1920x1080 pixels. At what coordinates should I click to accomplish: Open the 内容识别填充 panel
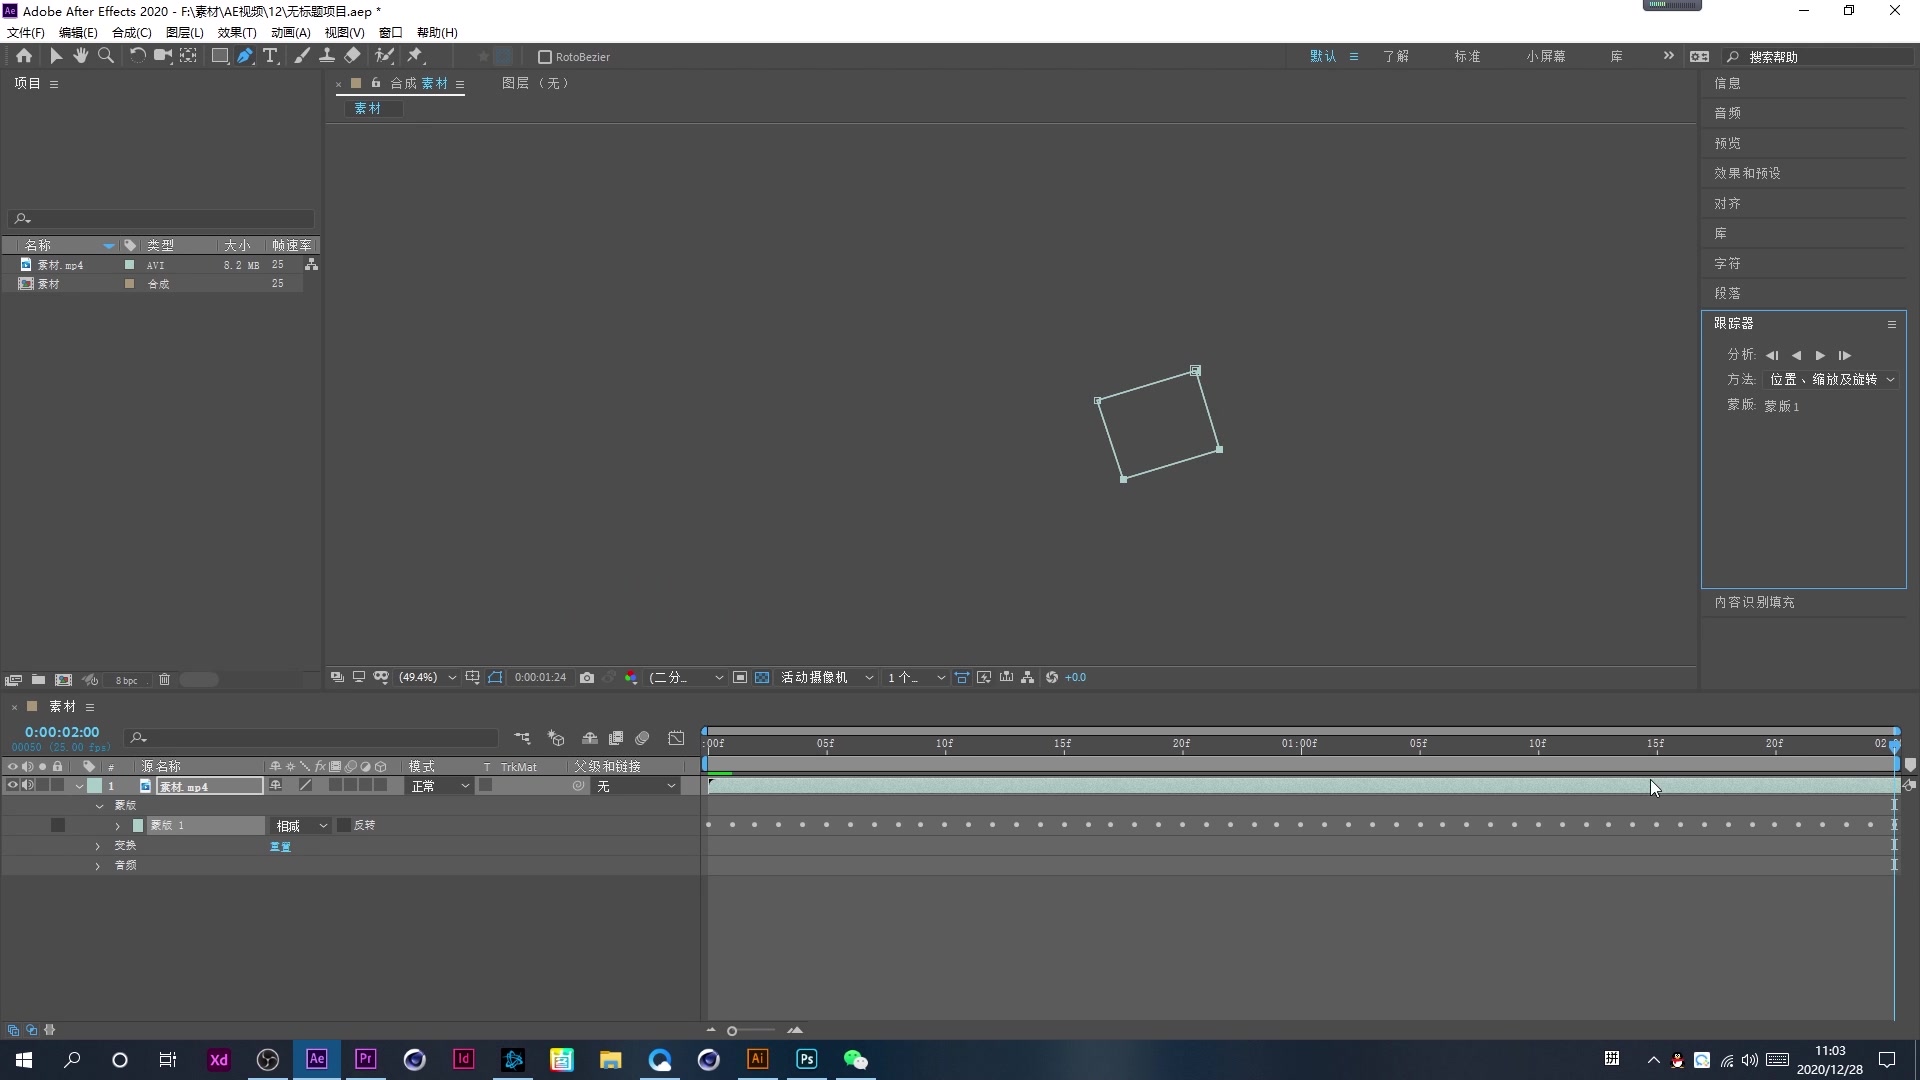1754,602
